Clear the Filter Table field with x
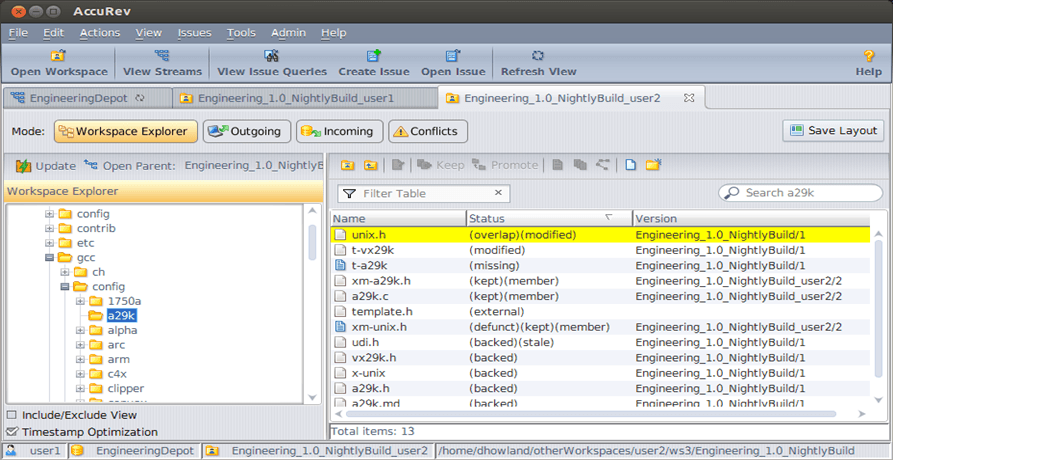 click(x=498, y=193)
